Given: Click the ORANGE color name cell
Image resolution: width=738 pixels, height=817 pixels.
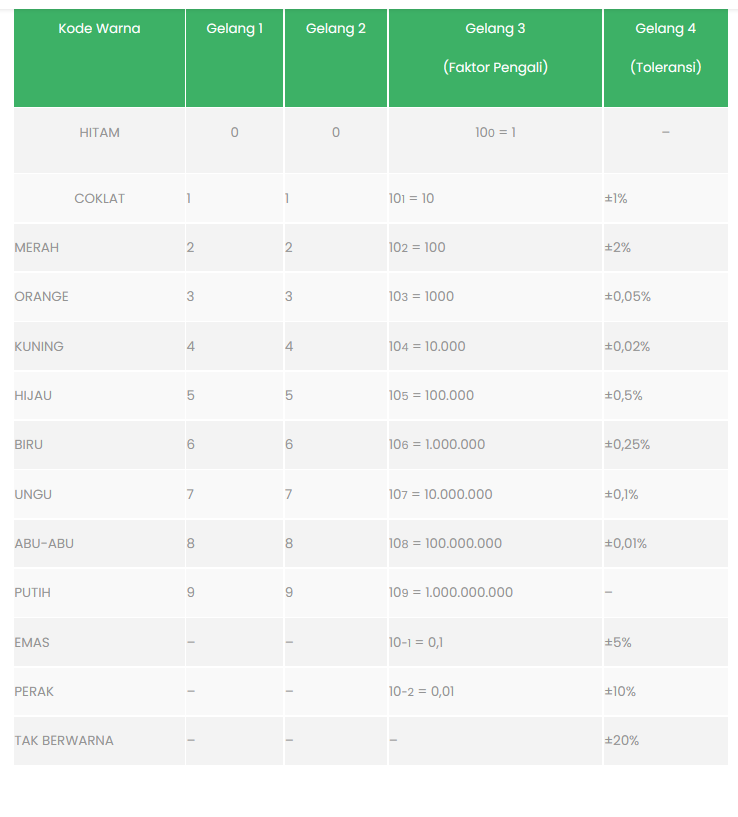Looking at the screenshot, I should click(99, 296).
